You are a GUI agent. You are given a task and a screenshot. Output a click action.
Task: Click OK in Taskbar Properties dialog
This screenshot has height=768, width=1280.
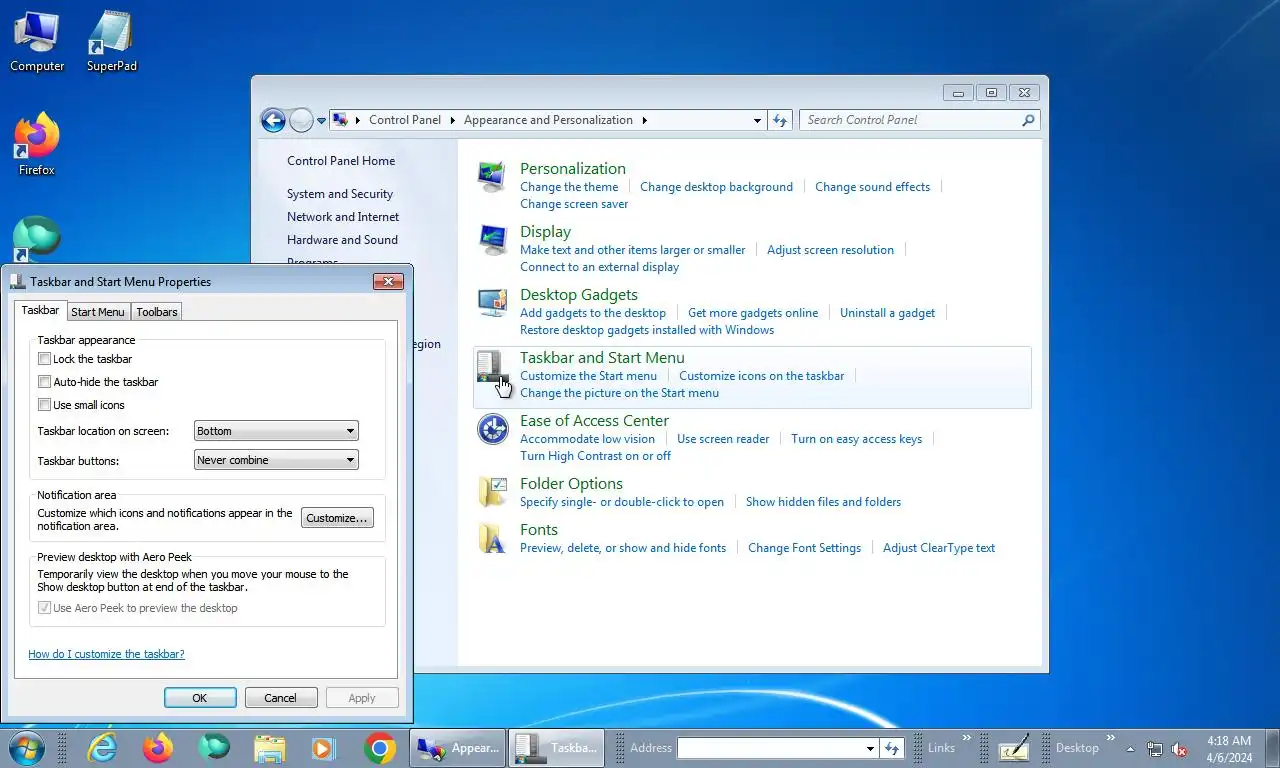click(x=200, y=698)
